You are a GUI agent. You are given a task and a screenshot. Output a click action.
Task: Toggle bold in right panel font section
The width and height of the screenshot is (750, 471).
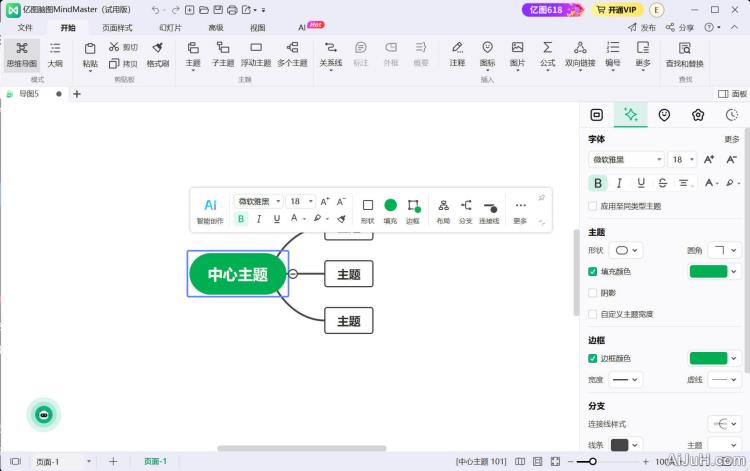(598, 183)
